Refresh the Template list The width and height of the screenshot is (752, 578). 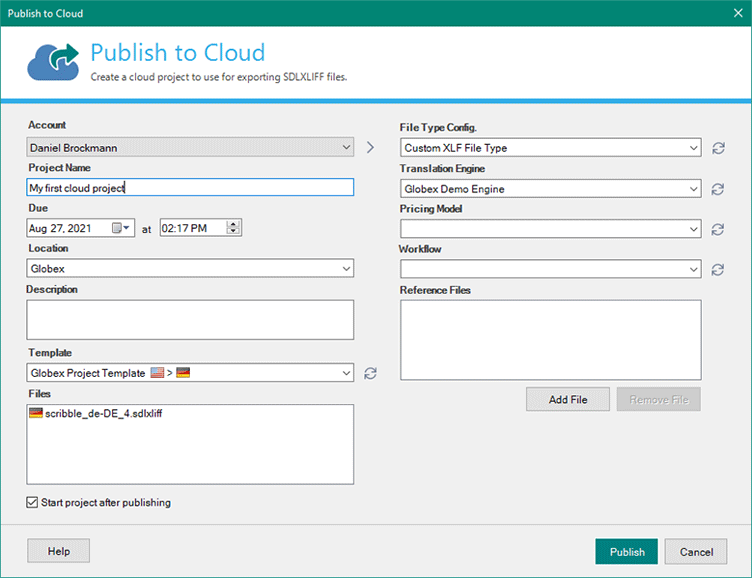point(370,373)
